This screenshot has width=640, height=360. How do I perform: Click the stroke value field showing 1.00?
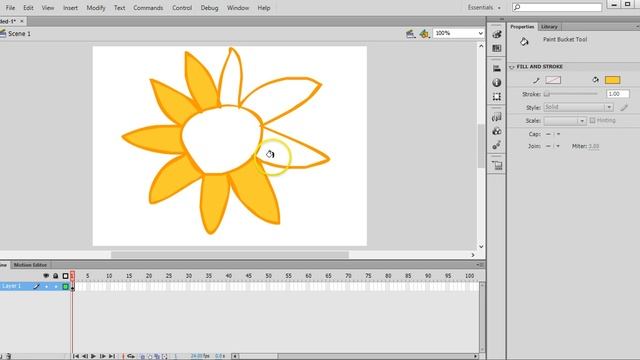pyautogui.click(x=618, y=94)
